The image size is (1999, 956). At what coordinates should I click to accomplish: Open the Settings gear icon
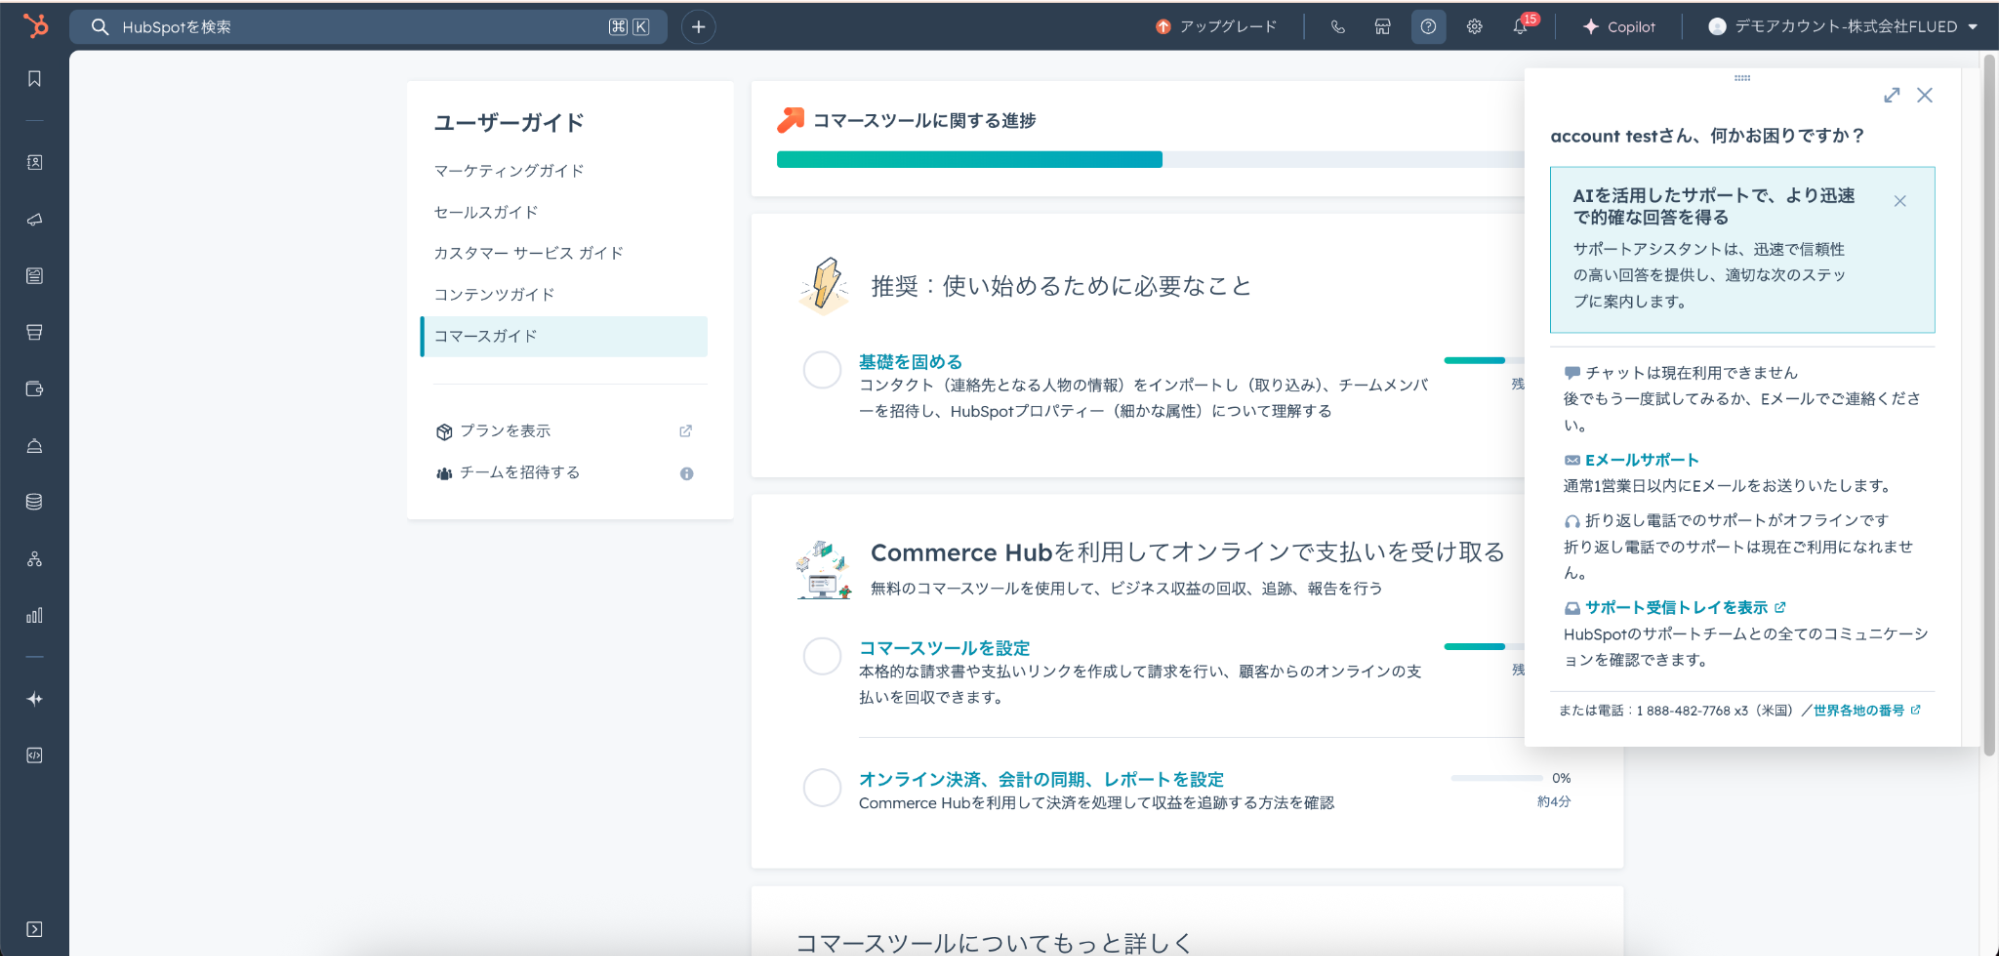pyautogui.click(x=1474, y=27)
